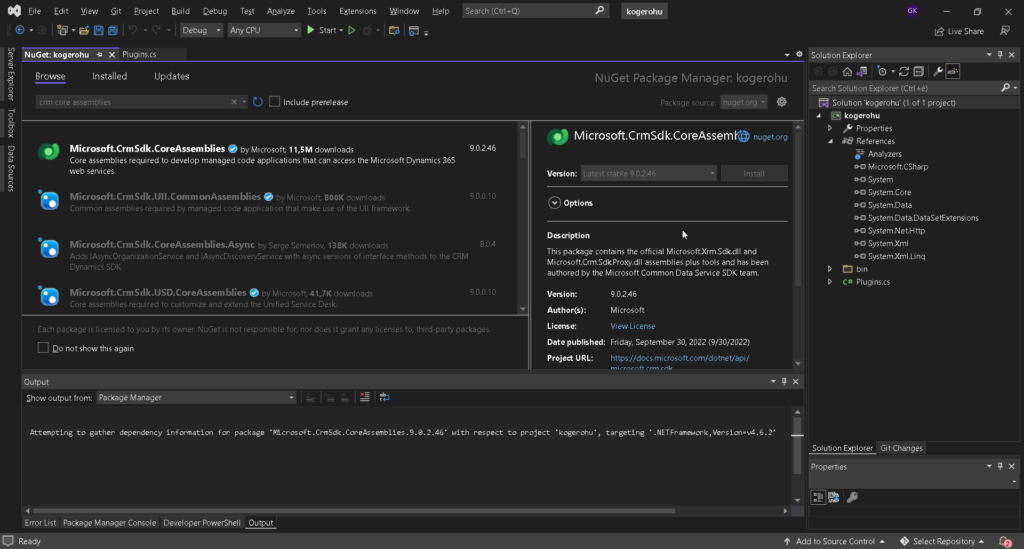Open the Package Manager Console tab

point(110,523)
